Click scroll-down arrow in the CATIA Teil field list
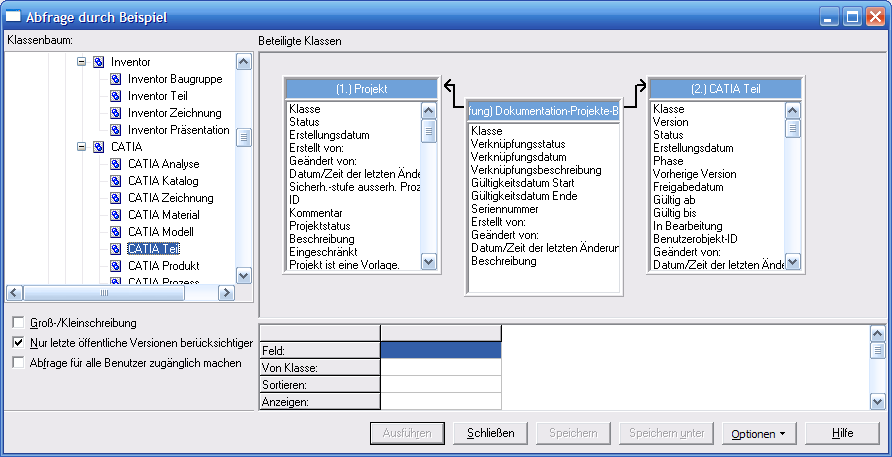This screenshot has width=892, height=457. click(792, 262)
